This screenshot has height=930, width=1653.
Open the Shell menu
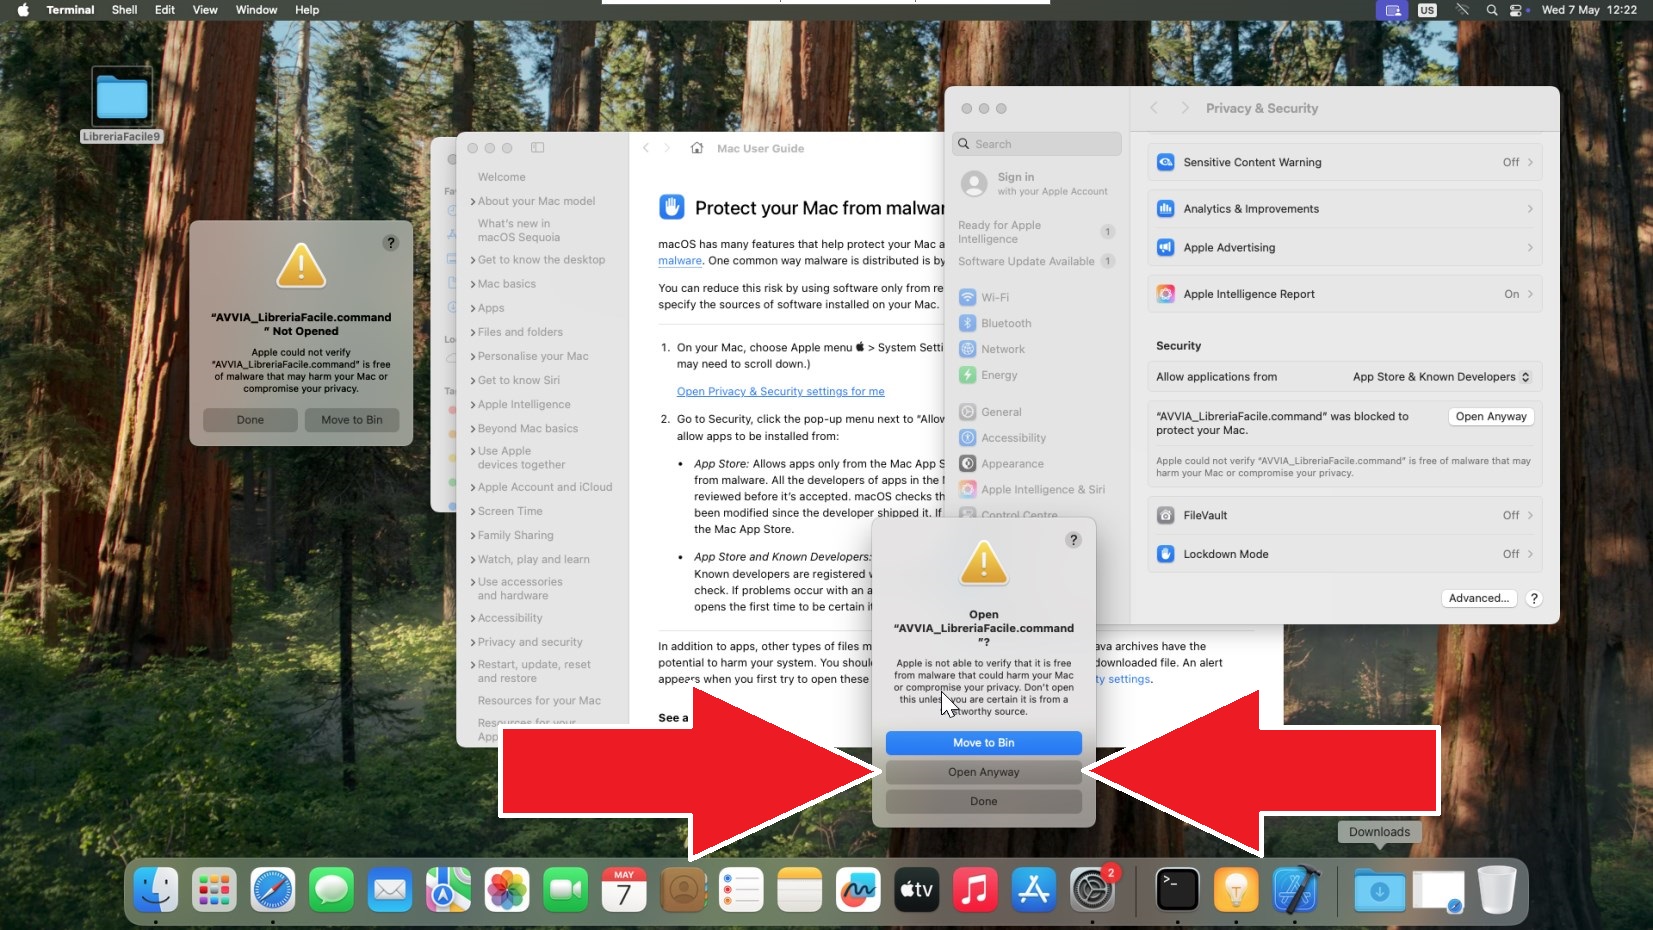pos(124,10)
